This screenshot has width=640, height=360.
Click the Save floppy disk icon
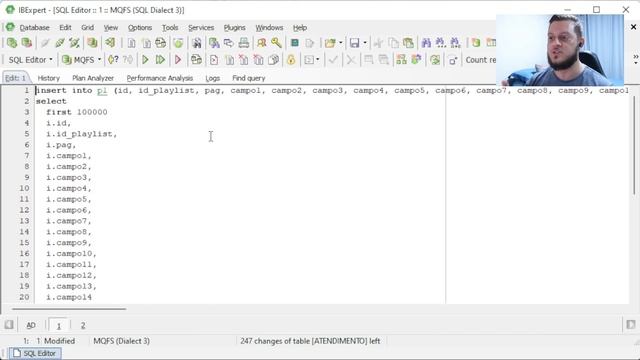point(354,43)
